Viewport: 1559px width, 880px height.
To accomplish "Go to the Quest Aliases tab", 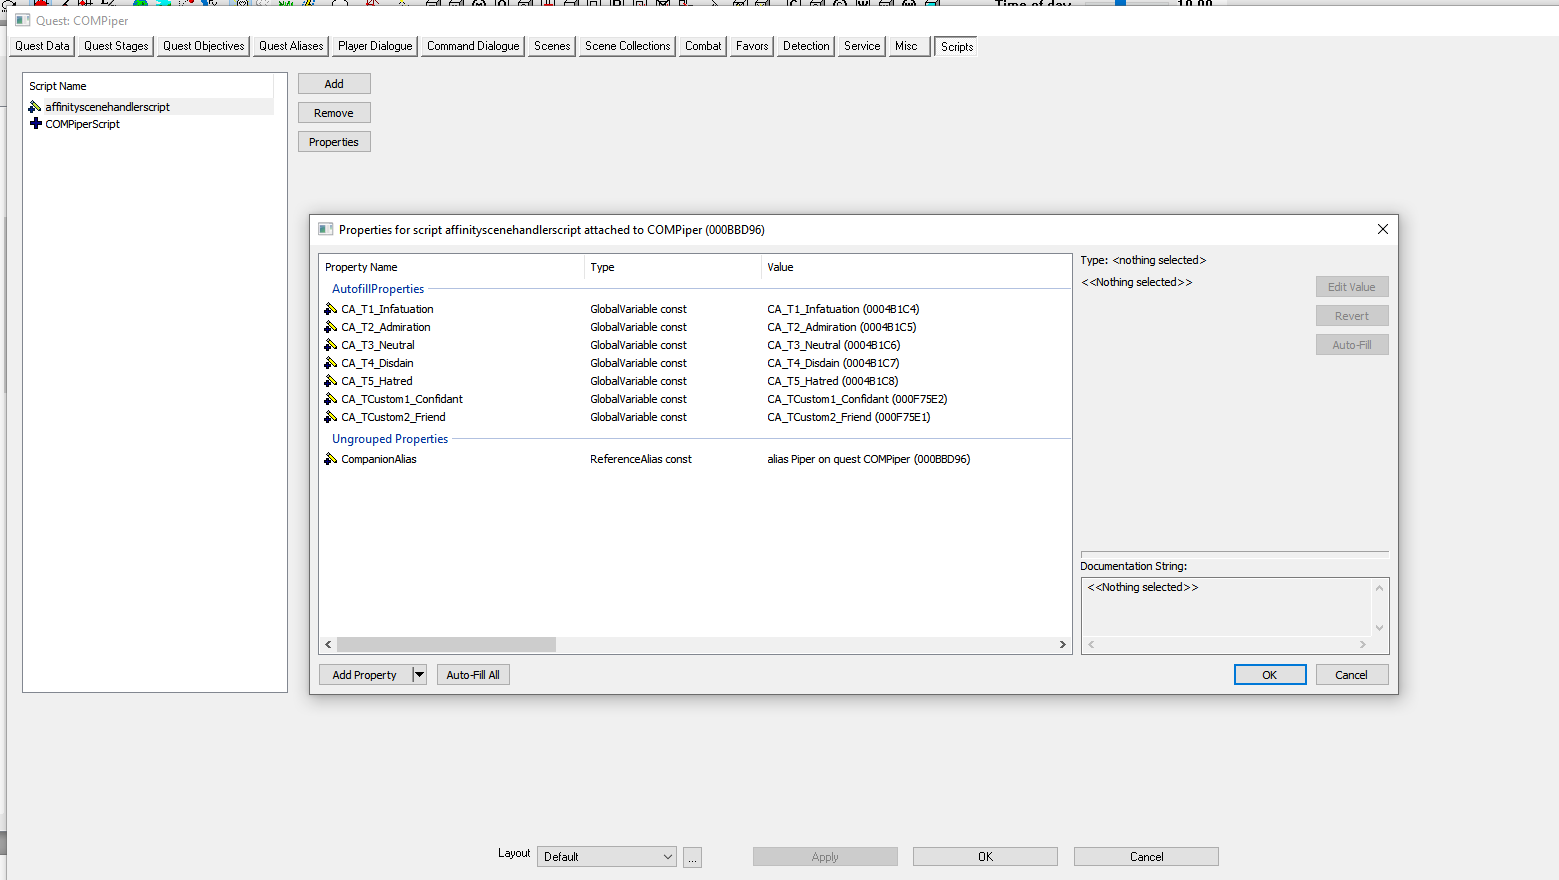I will 291,46.
